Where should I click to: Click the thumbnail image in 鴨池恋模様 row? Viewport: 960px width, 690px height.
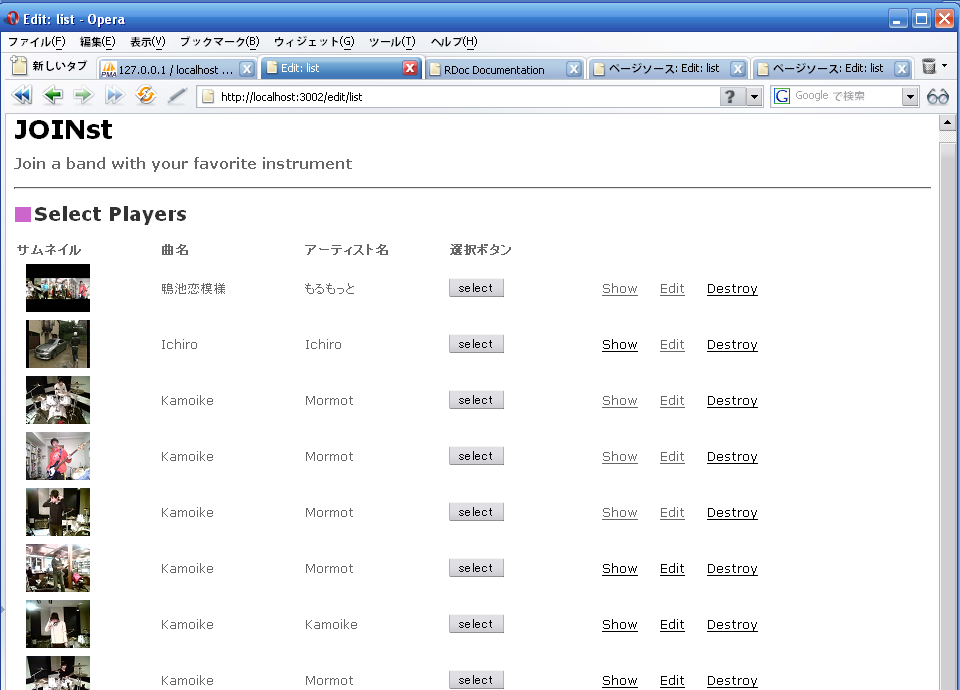pyautogui.click(x=58, y=288)
